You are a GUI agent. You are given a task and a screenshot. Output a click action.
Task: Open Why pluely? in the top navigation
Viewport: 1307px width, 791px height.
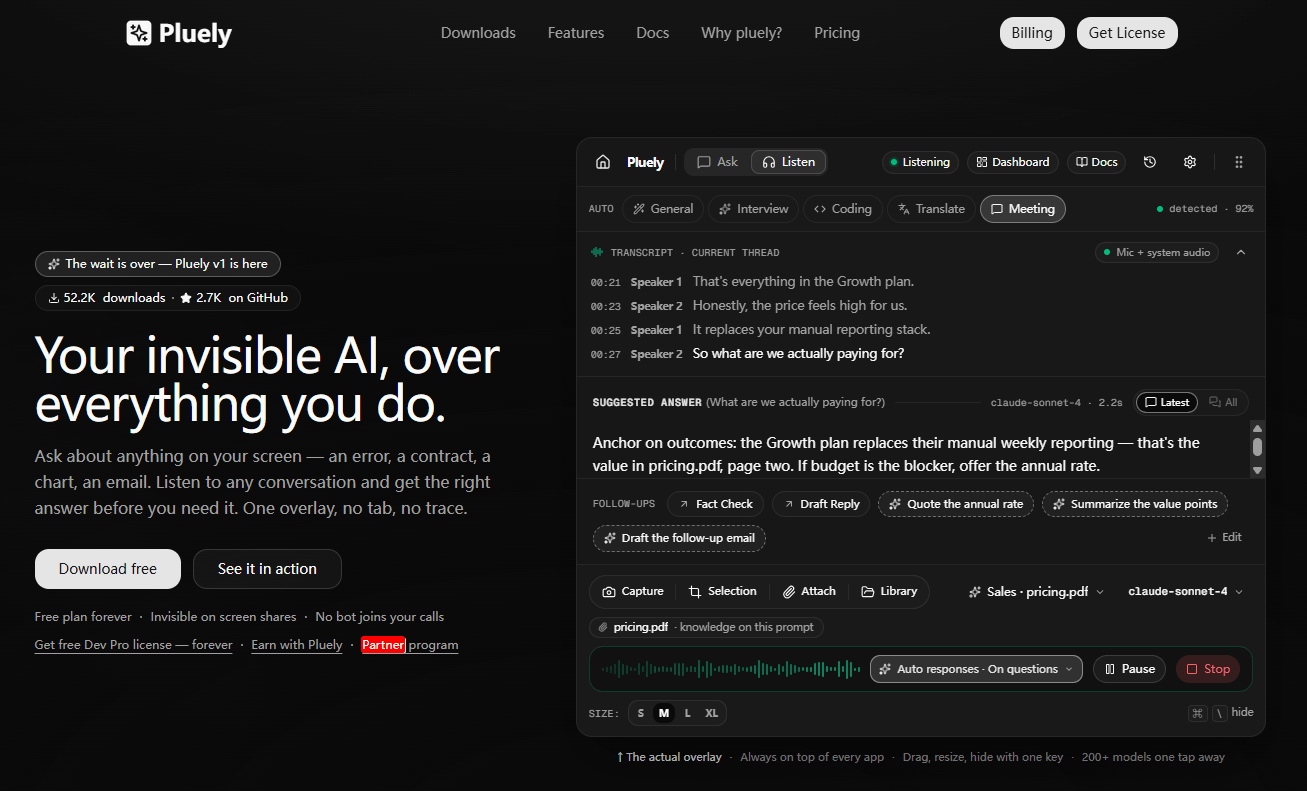click(742, 33)
